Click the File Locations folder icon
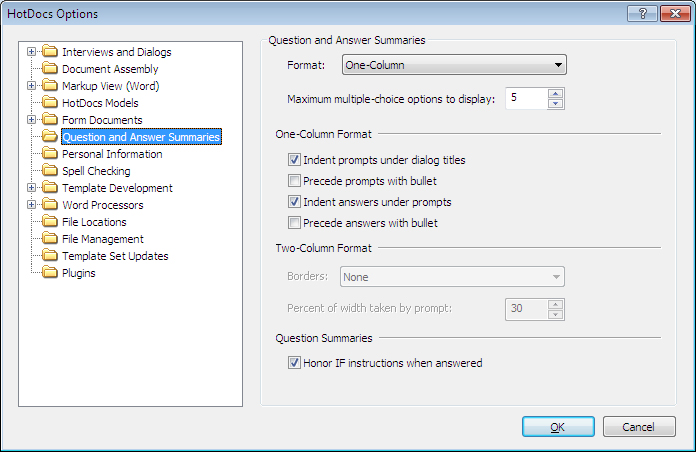The height and width of the screenshot is (452, 696). [49, 222]
